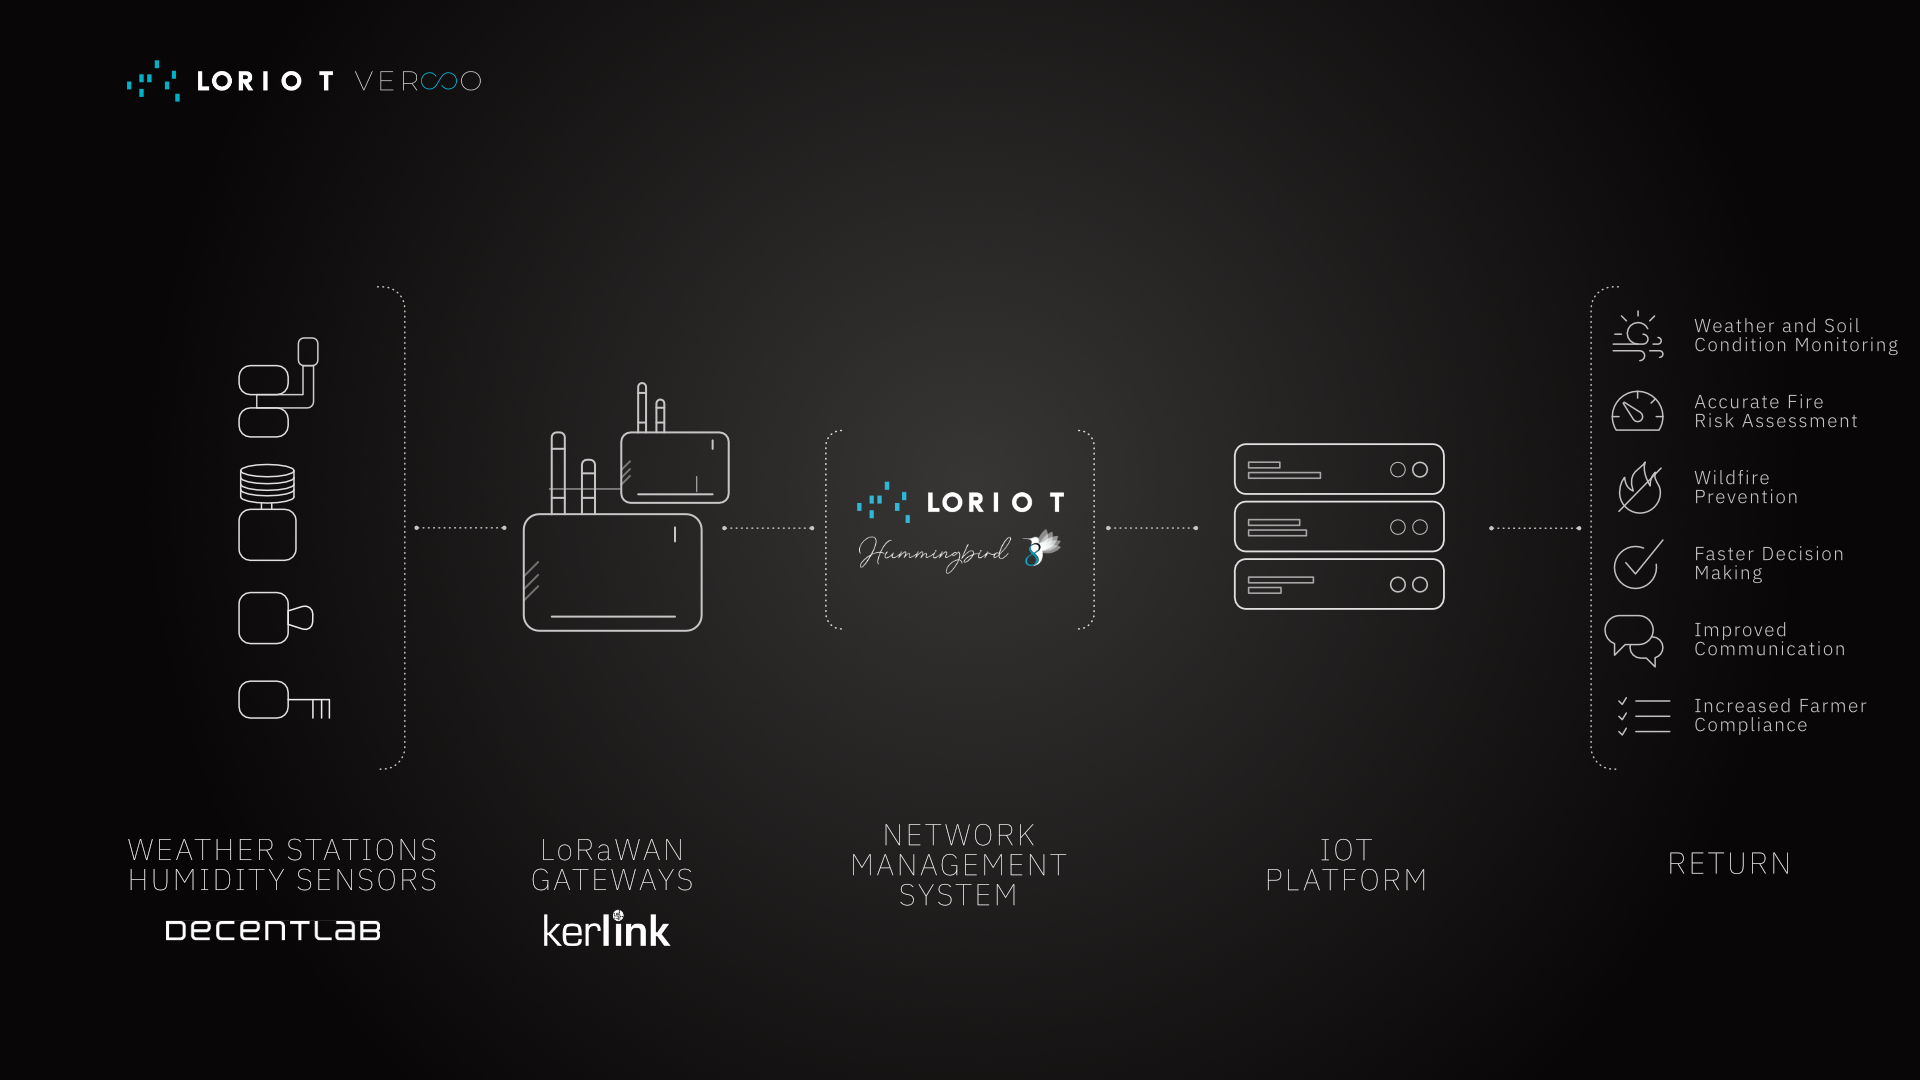
Task: Expand the IOT Platform server options
Action: [x=1338, y=526]
